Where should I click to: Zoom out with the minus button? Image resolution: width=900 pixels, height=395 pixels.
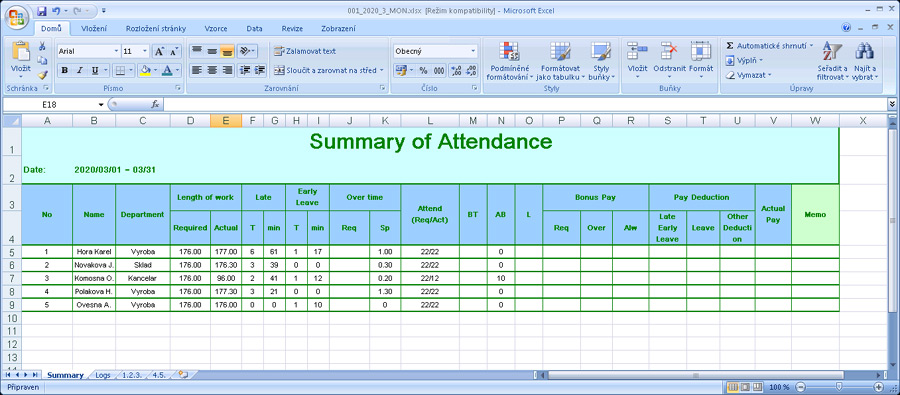coord(801,387)
